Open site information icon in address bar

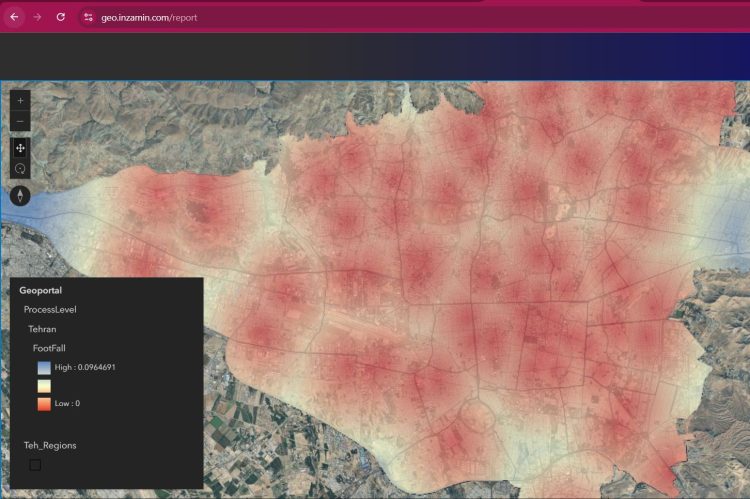coord(88,17)
